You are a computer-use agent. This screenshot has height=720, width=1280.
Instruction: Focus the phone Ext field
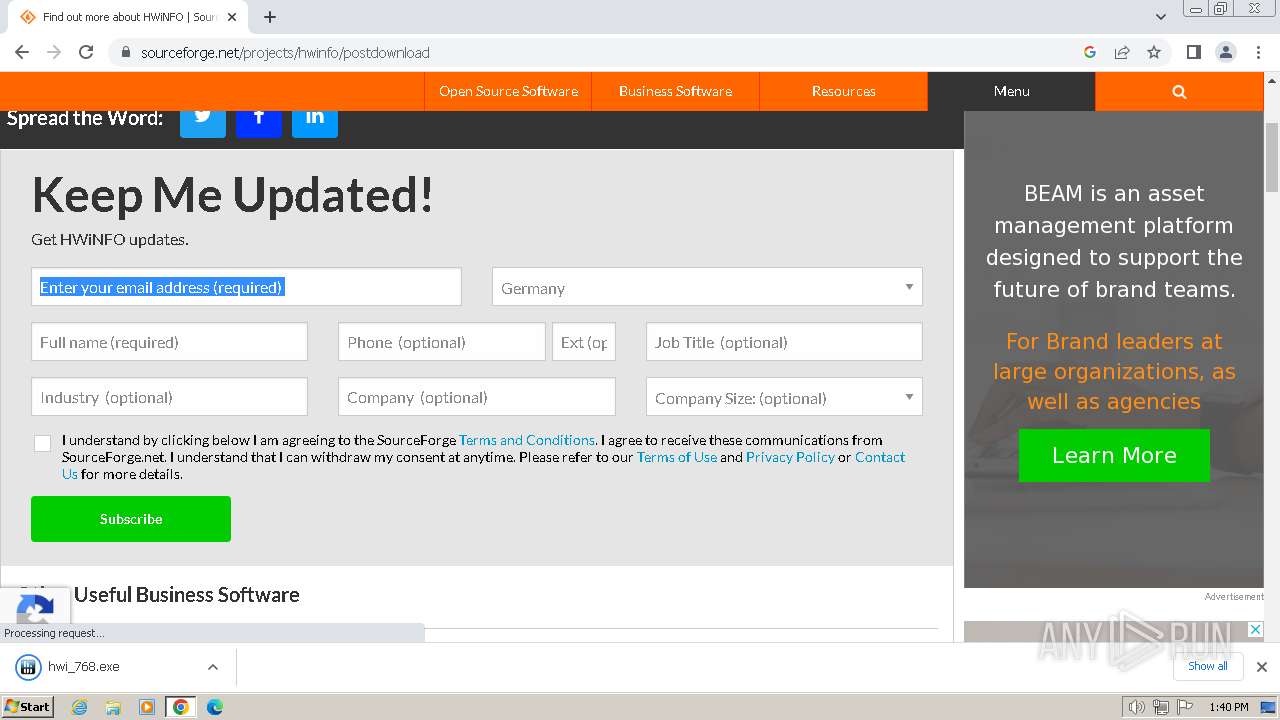tap(584, 342)
